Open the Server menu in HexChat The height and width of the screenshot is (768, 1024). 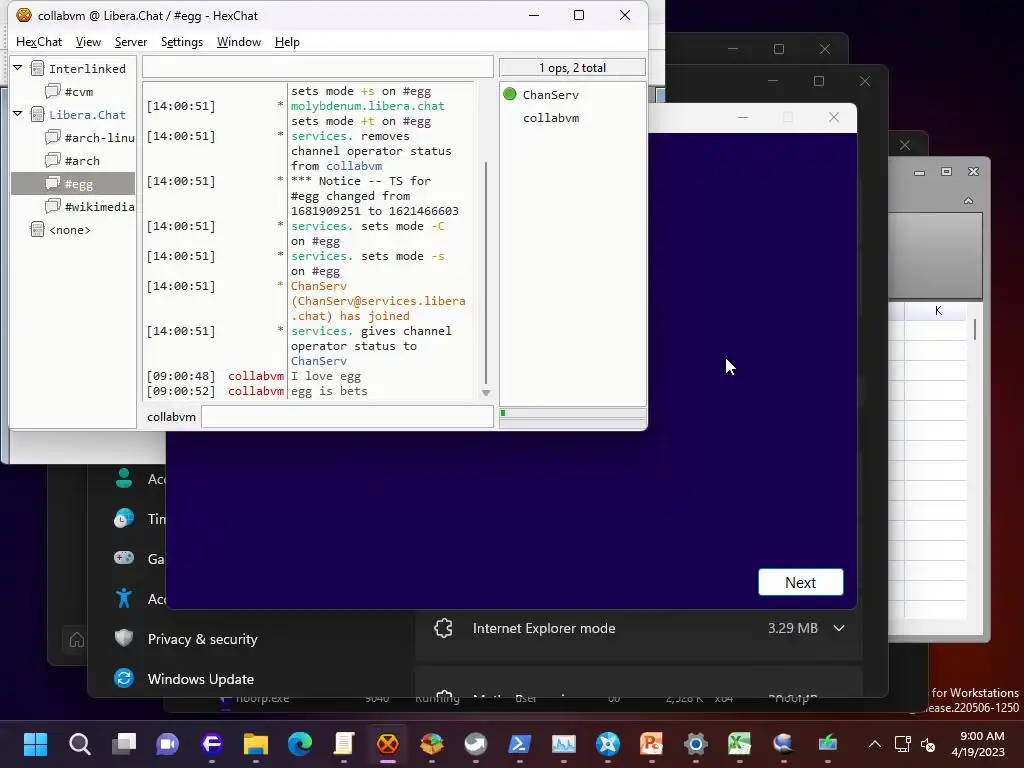(x=131, y=42)
